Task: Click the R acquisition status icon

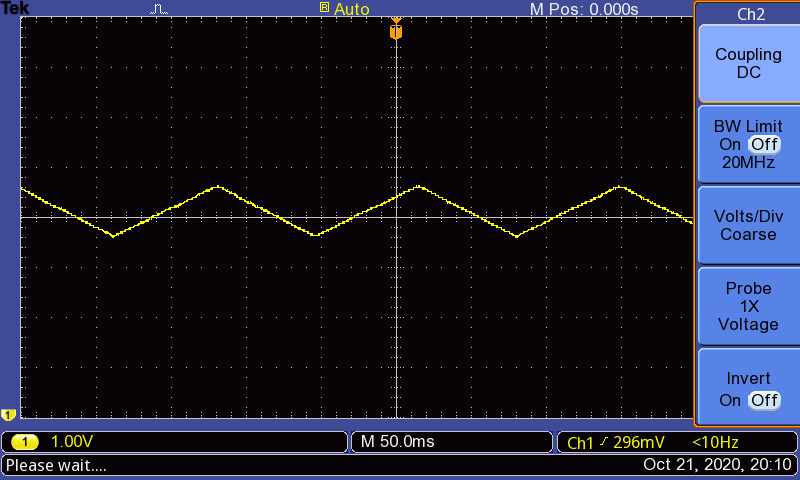Action: click(324, 8)
